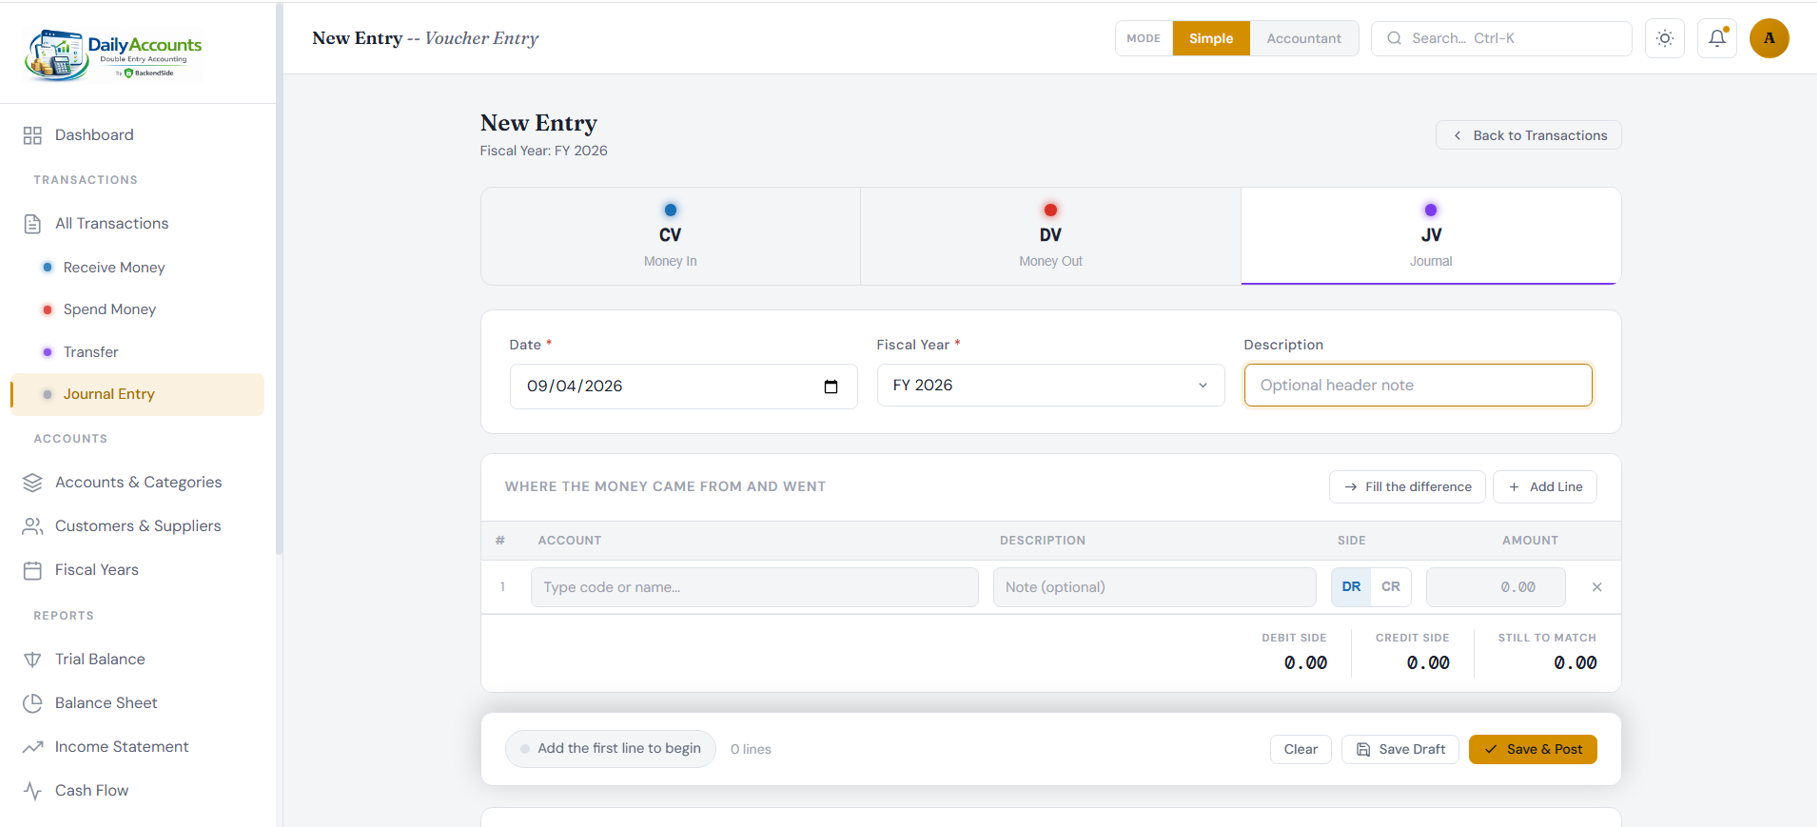
Task: Open Receive Money in sidebar
Action: tap(113, 267)
